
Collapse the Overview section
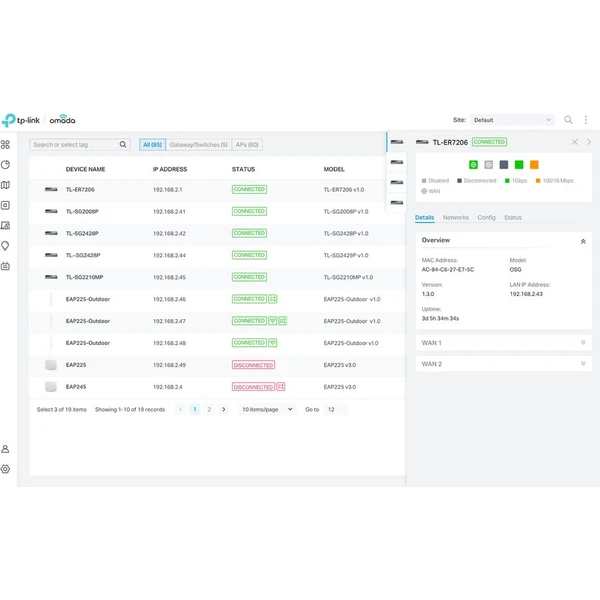(583, 241)
